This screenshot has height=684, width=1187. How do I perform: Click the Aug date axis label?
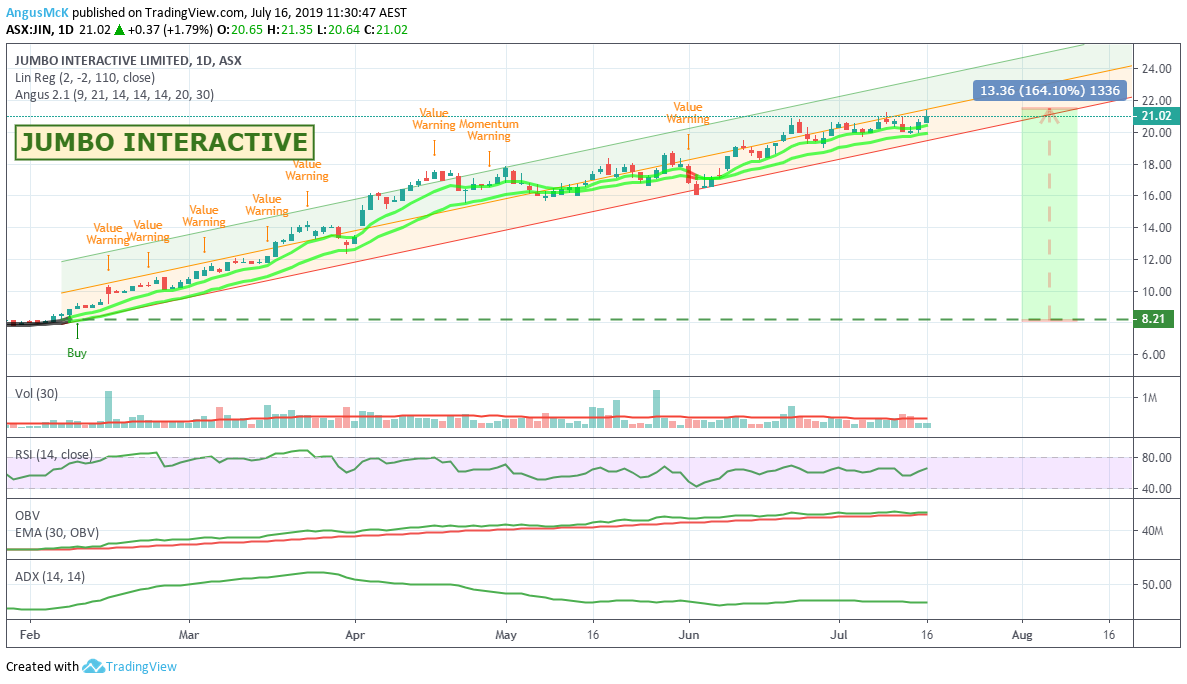1022,635
